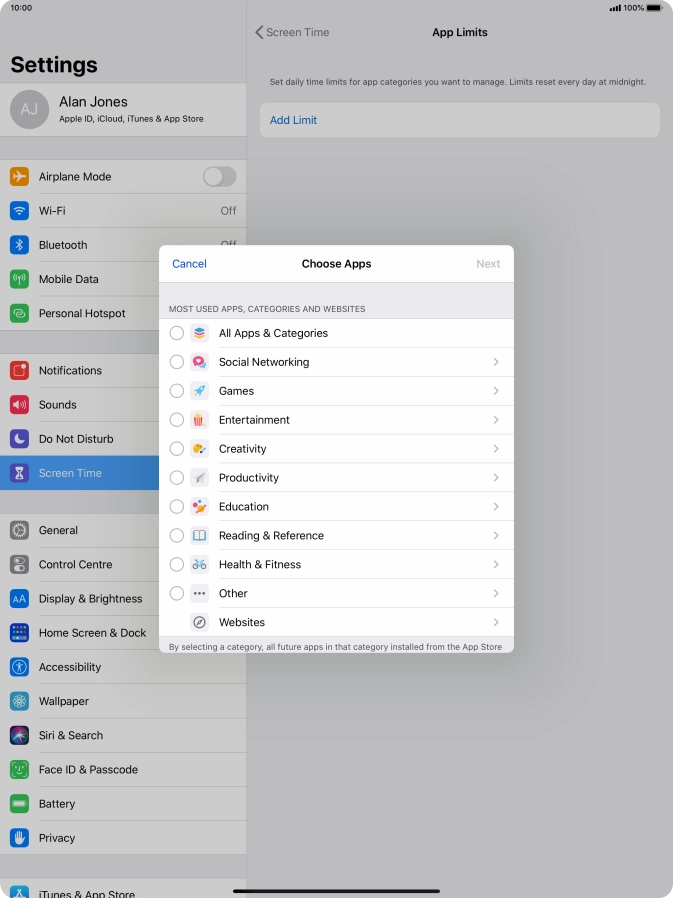
Task: Click the Websites compass icon
Action: point(199,622)
